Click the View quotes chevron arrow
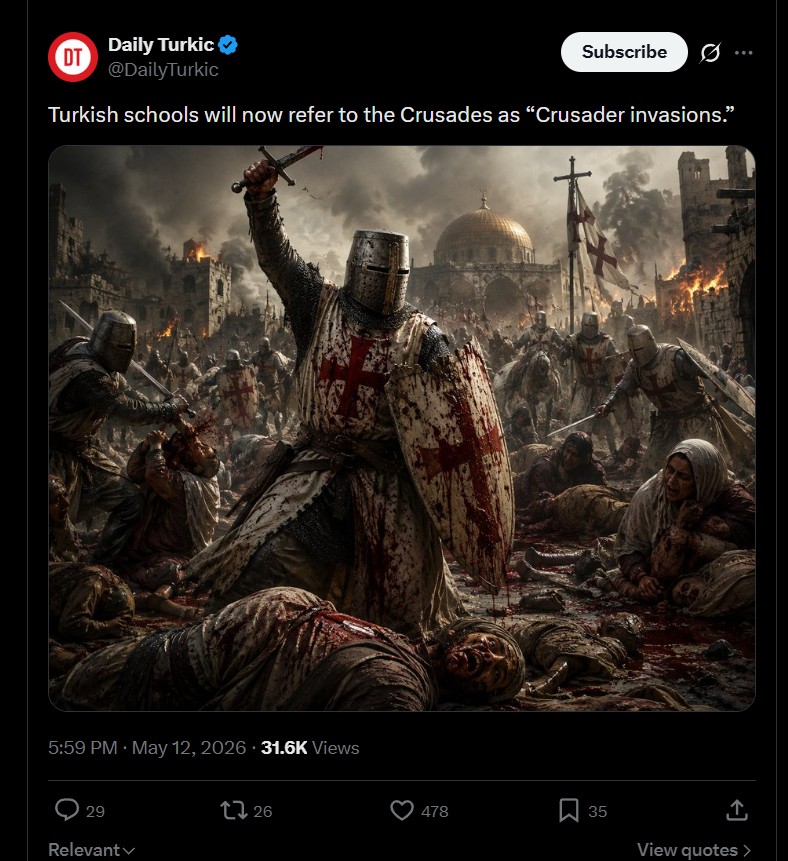This screenshot has width=788, height=861. (x=746, y=850)
